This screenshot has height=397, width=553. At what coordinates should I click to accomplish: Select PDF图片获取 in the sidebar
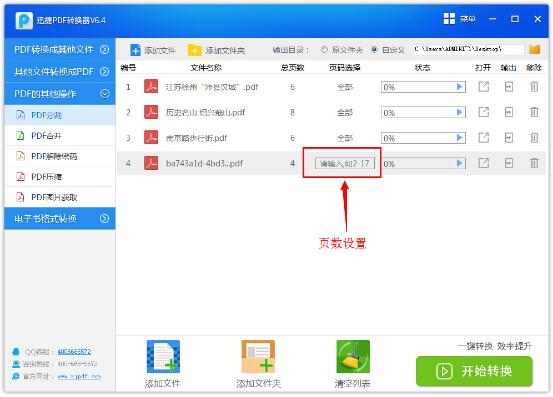coord(60,197)
